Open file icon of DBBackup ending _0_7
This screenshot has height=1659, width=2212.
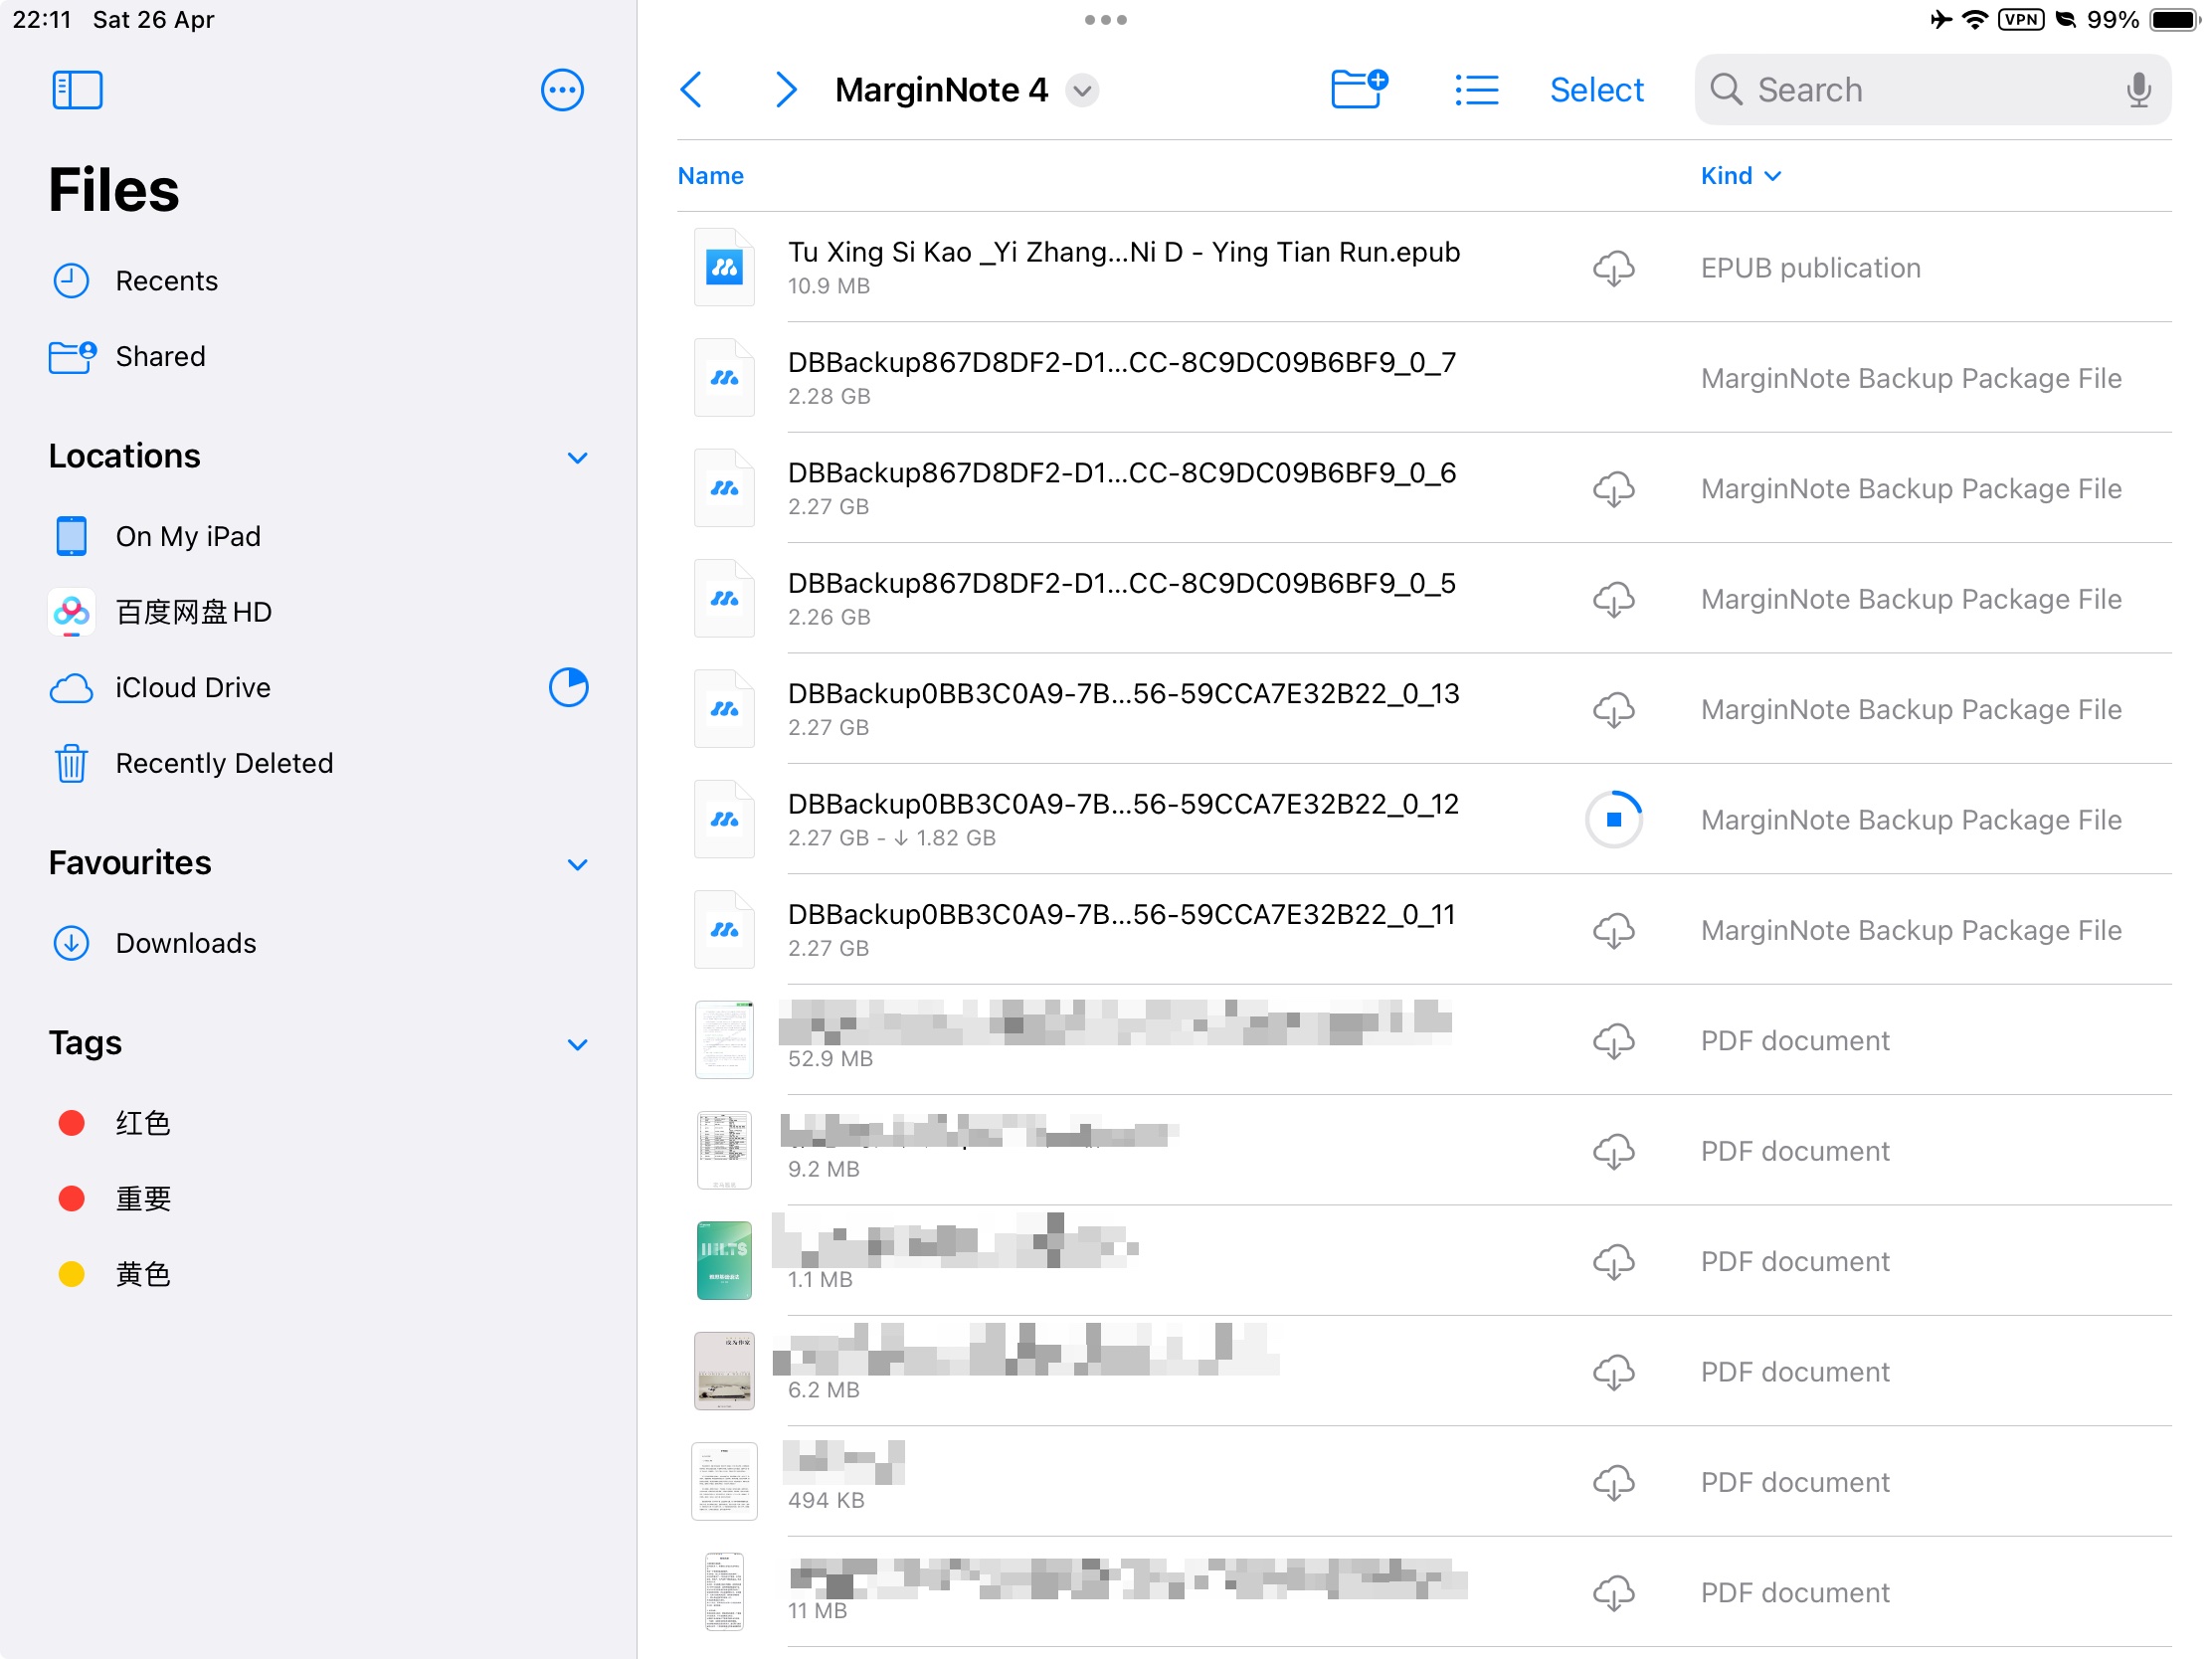point(724,378)
